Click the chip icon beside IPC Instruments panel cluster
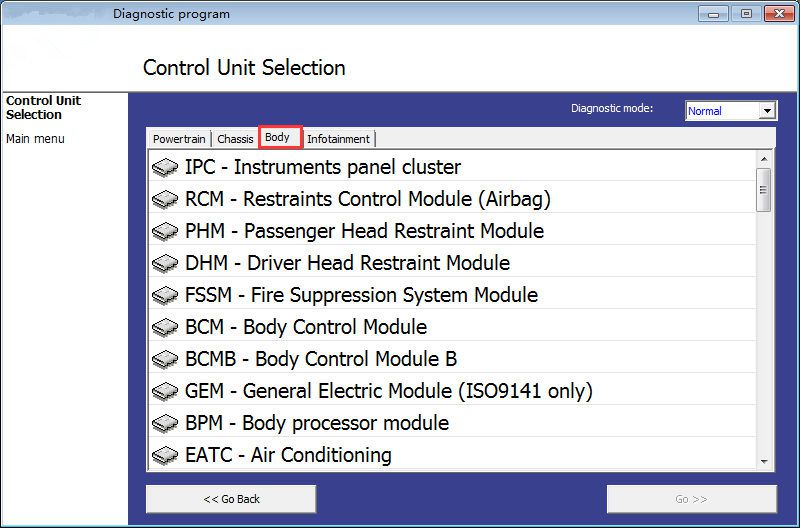The image size is (800, 528). pos(165,168)
